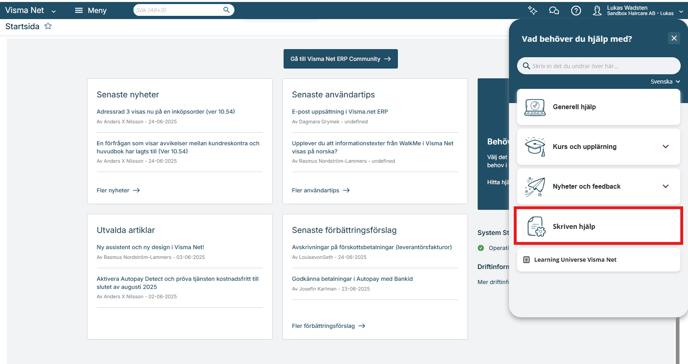Open Fler användartips link
This screenshot has width=688, height=364.
[321, 190]
